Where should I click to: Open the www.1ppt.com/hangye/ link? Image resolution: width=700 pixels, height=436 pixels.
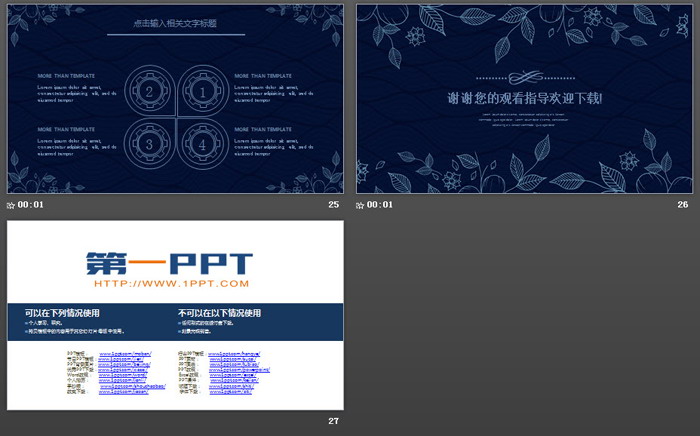tap(234, 354)
